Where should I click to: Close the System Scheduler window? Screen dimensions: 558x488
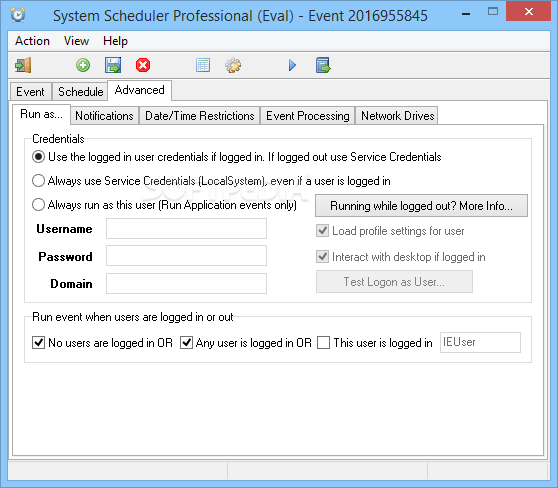(528, 11)
